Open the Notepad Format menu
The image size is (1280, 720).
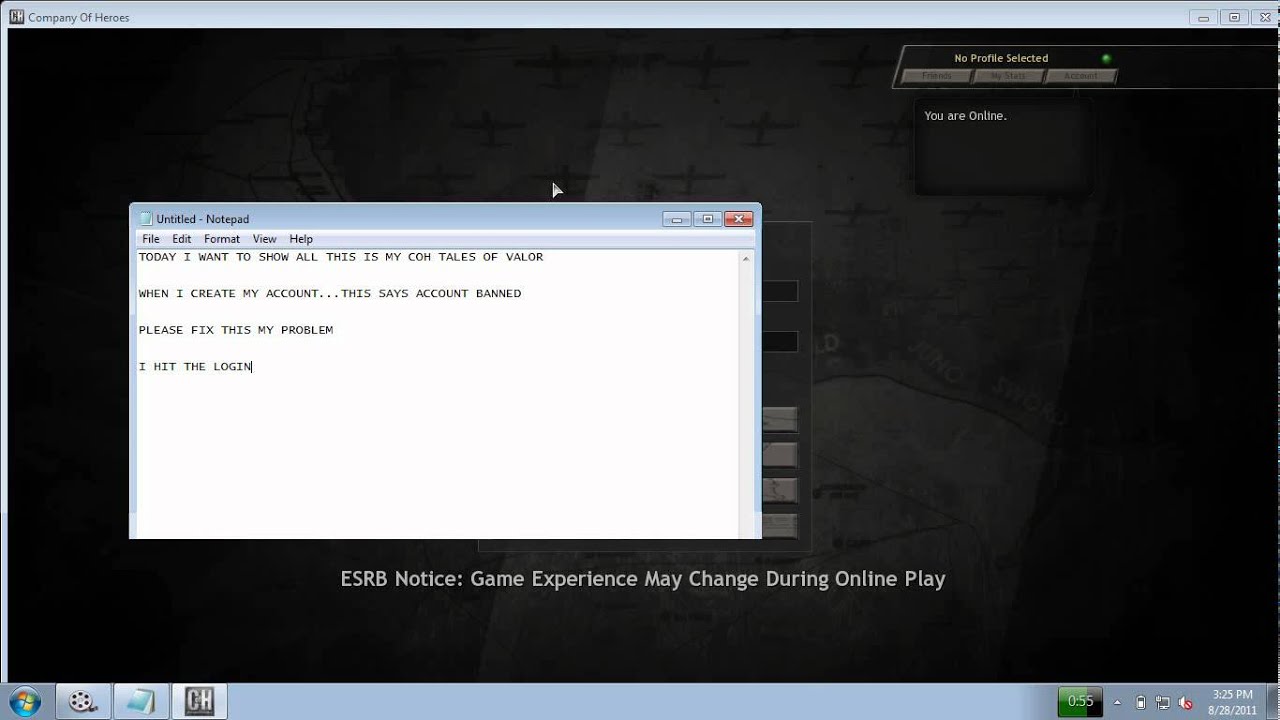tap(222, 239)
